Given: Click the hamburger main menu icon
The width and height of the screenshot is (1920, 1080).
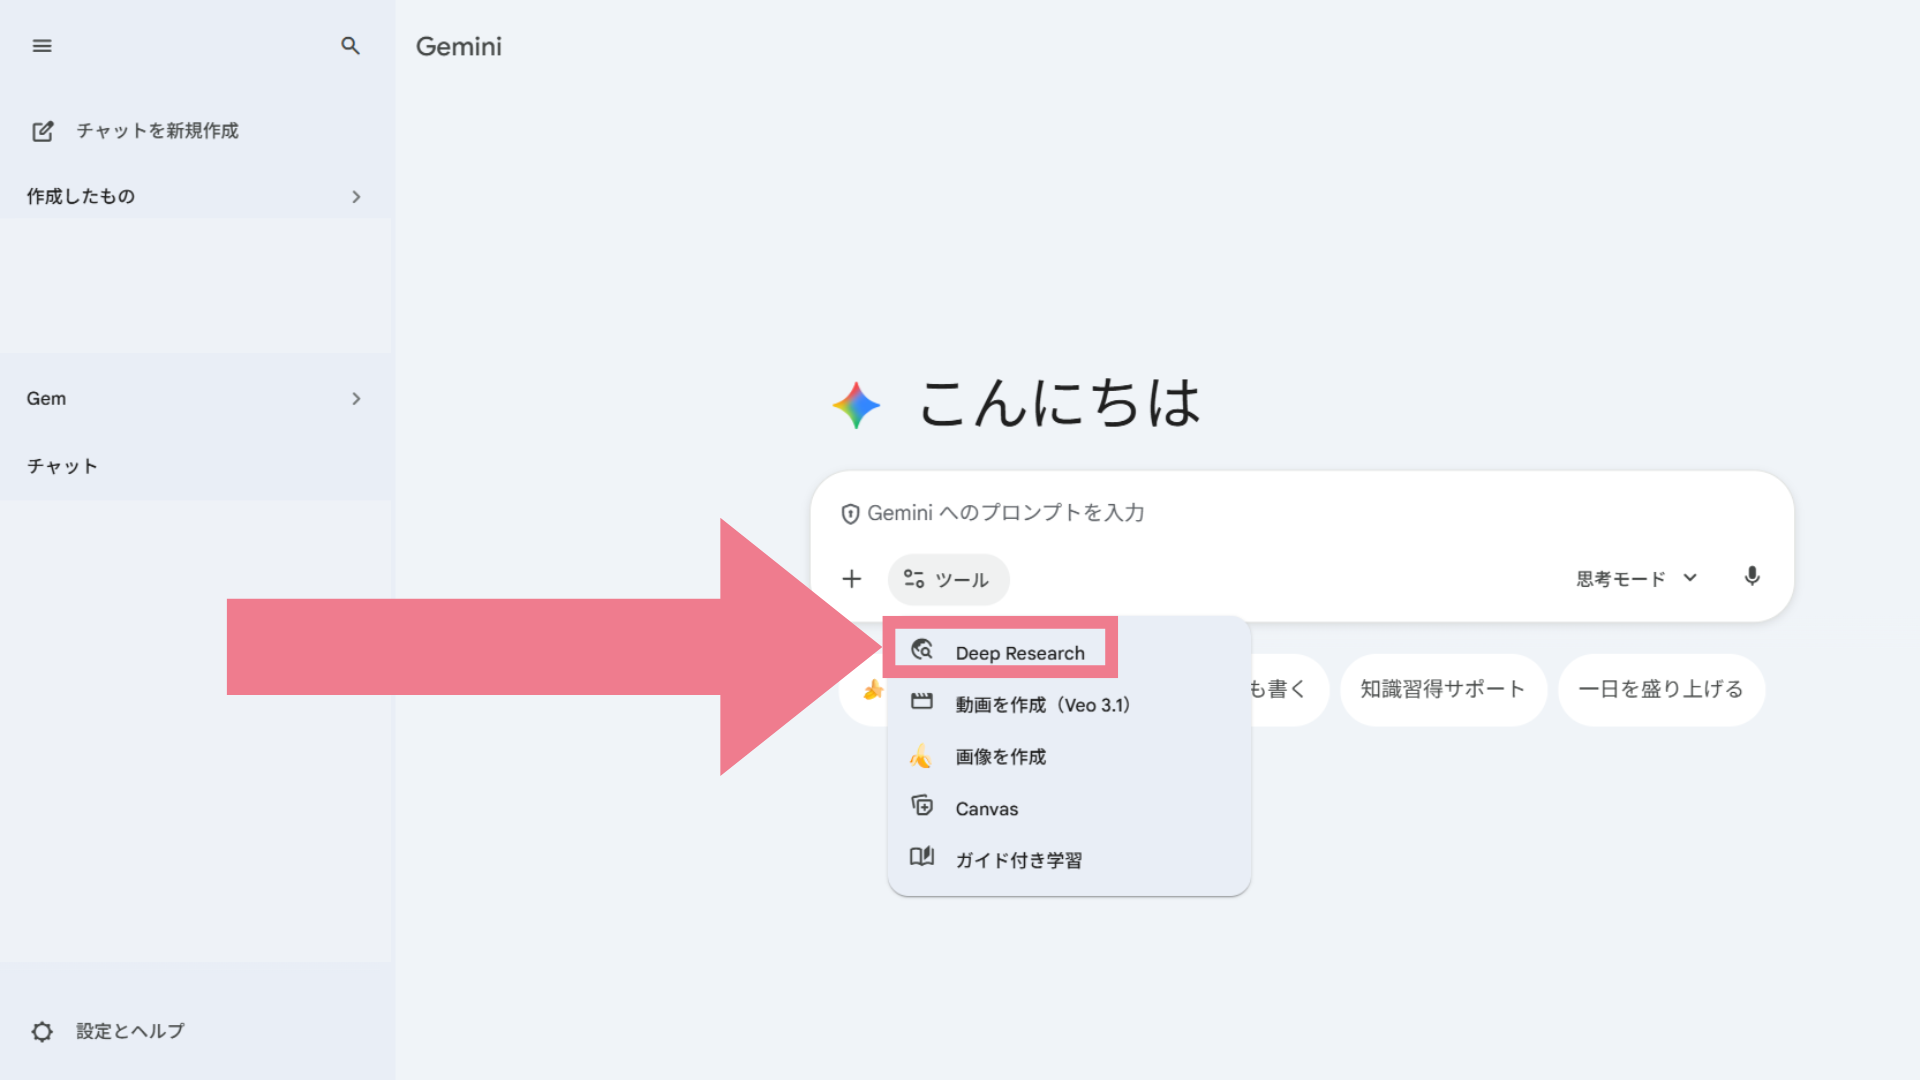Looking at the screenshot, I should (42, 46).
